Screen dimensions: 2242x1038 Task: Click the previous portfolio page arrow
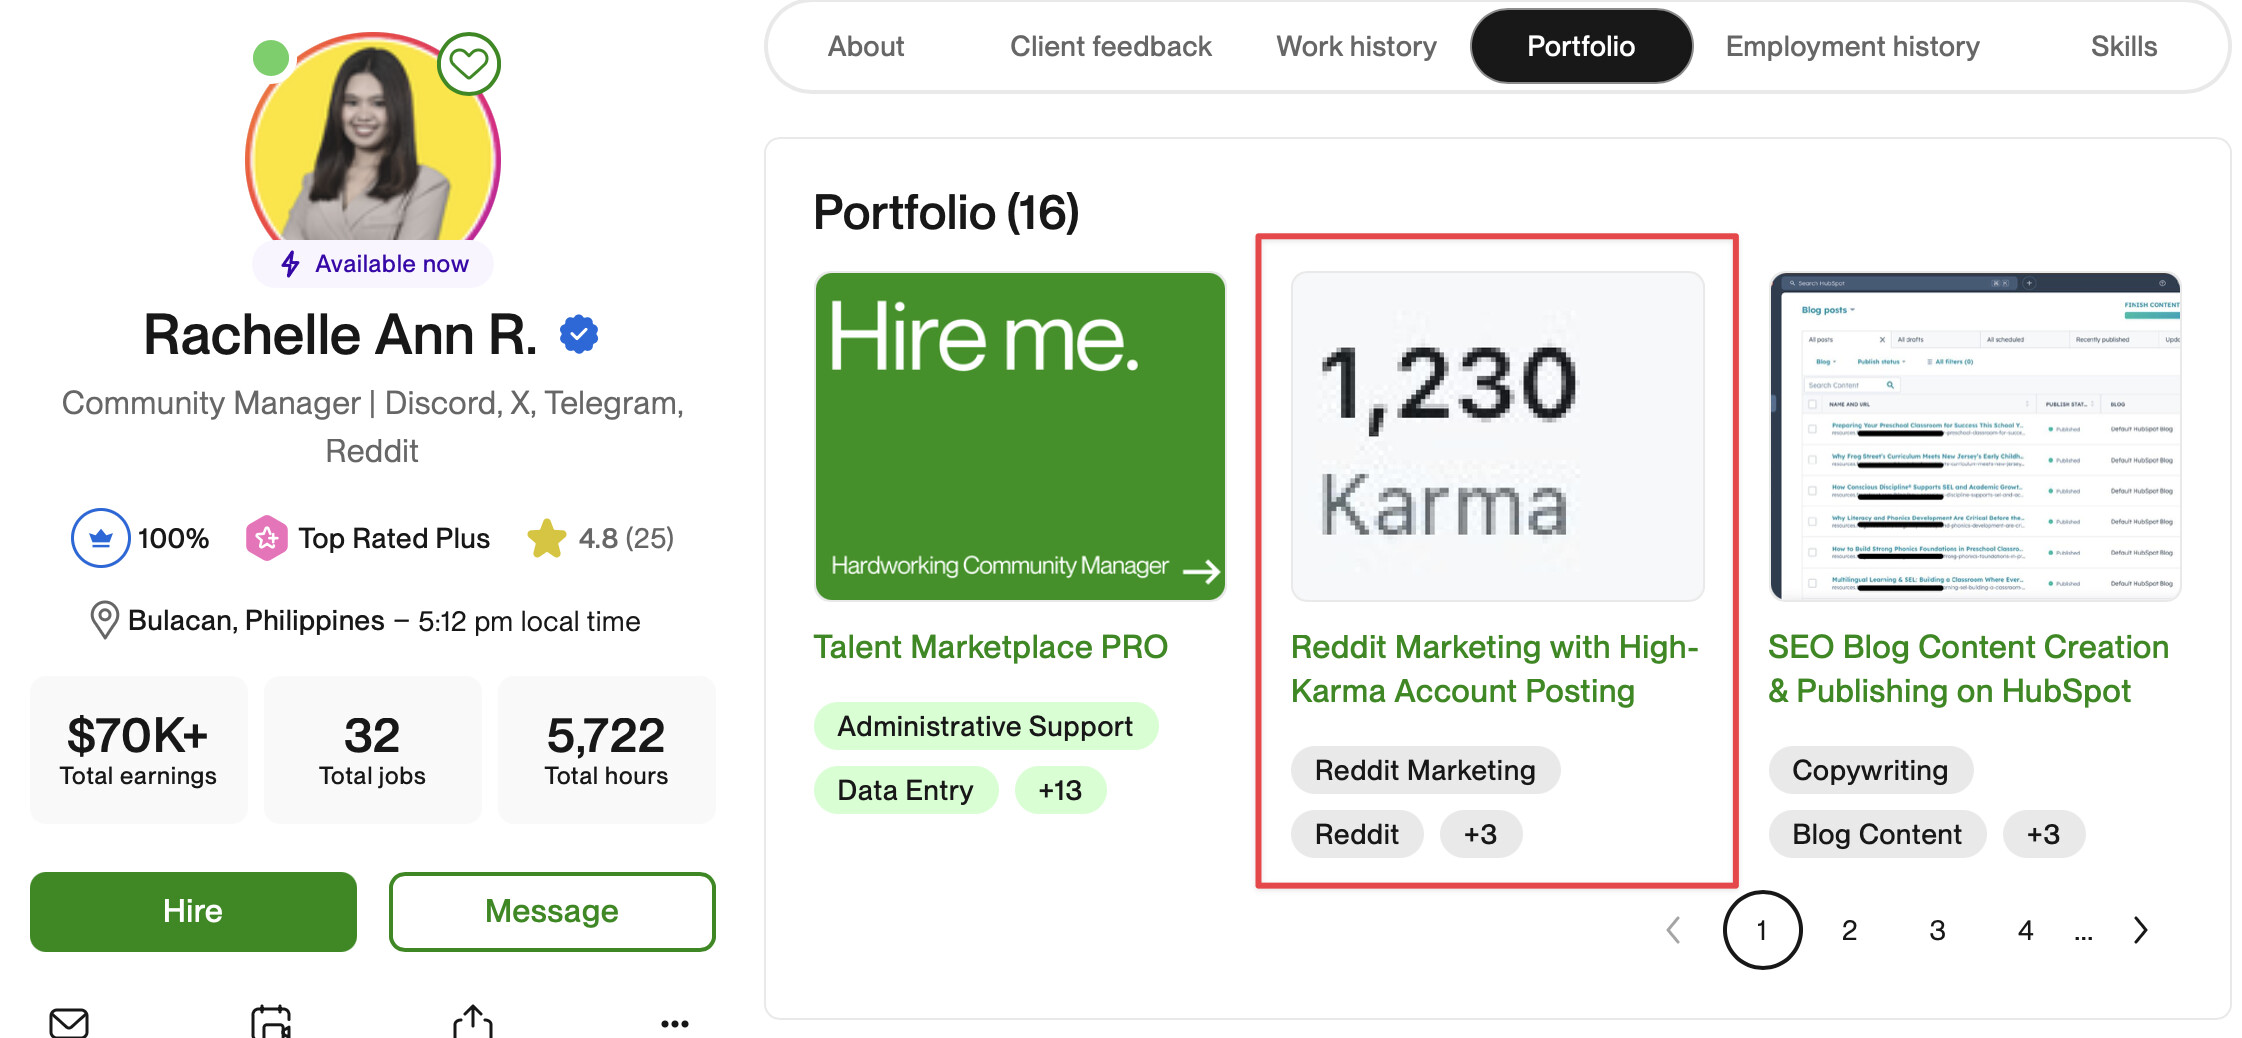1673,930
